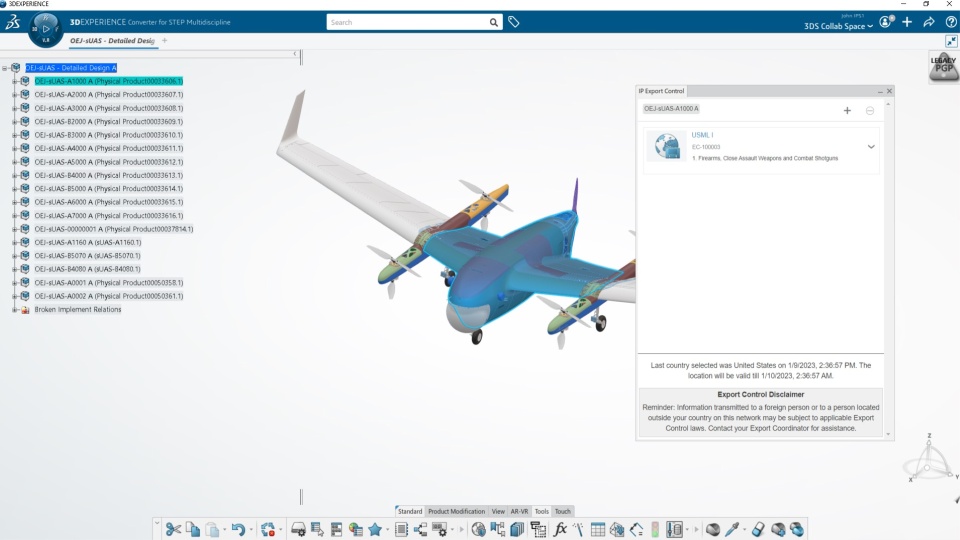Expand the OEJ-sUAS-A2000 A tree node
The width and height of the screenshot is (960, 540).
(15, 95)
